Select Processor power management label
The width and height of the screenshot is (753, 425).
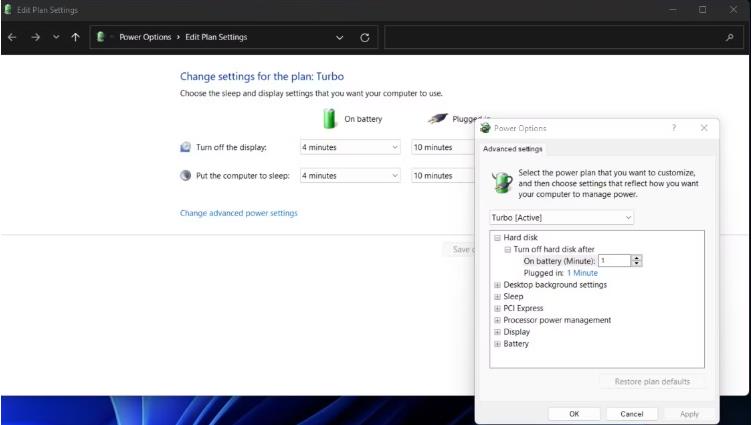pyautogui.click(x=557, y=320)
